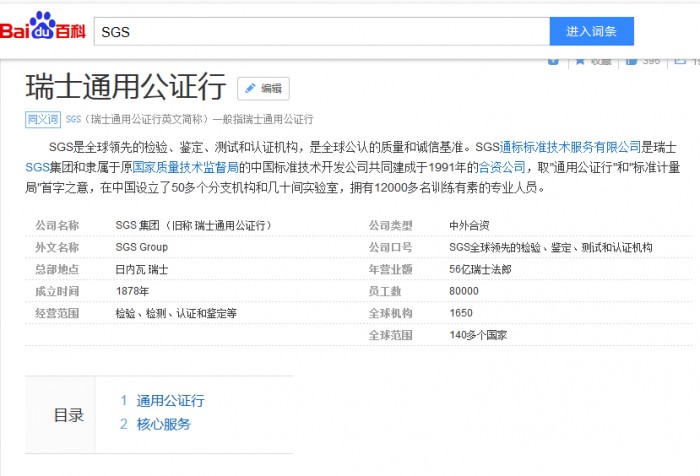Image resolution: width=700 pixels, height=476 pixels.
Task: Click the value SGS Group
Action: 142,247
